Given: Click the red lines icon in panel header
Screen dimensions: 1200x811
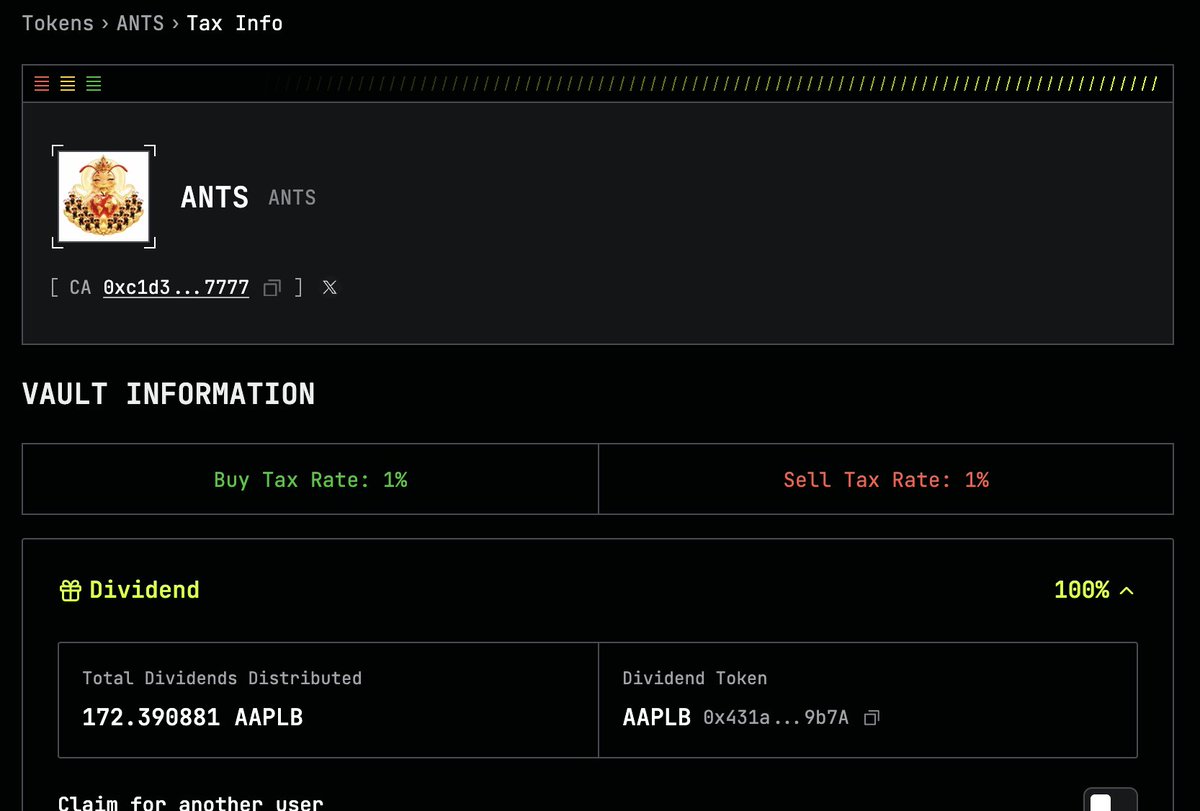Looking at the screenshot, I should click(x=42, y=84).
